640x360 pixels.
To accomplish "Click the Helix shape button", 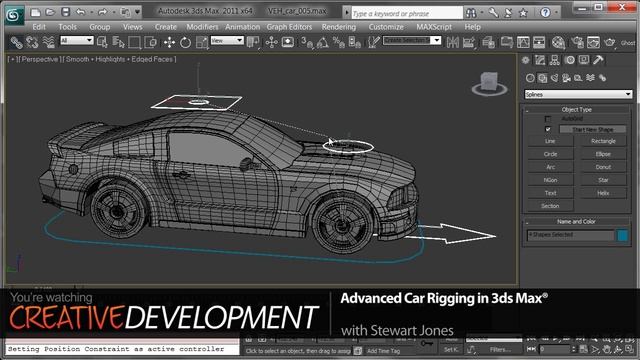I will 603,193.
